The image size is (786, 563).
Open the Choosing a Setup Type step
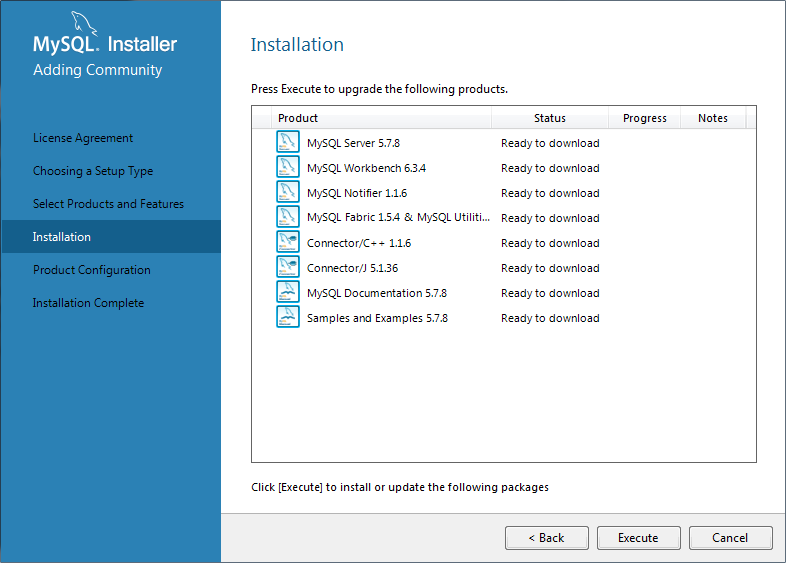(93, 171)
